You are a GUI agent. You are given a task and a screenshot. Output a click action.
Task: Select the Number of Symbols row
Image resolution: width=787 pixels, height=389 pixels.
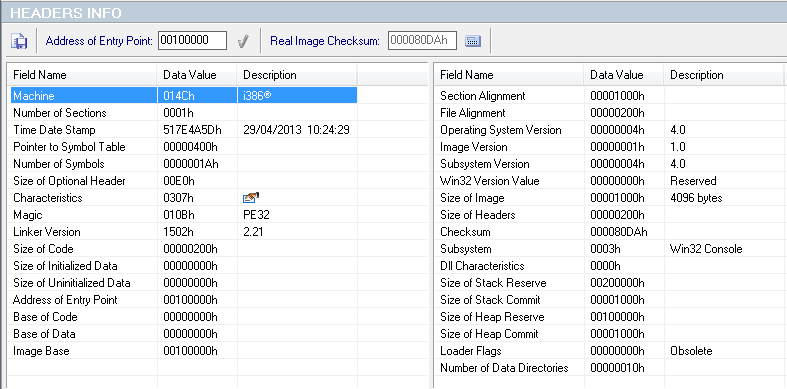184,164
